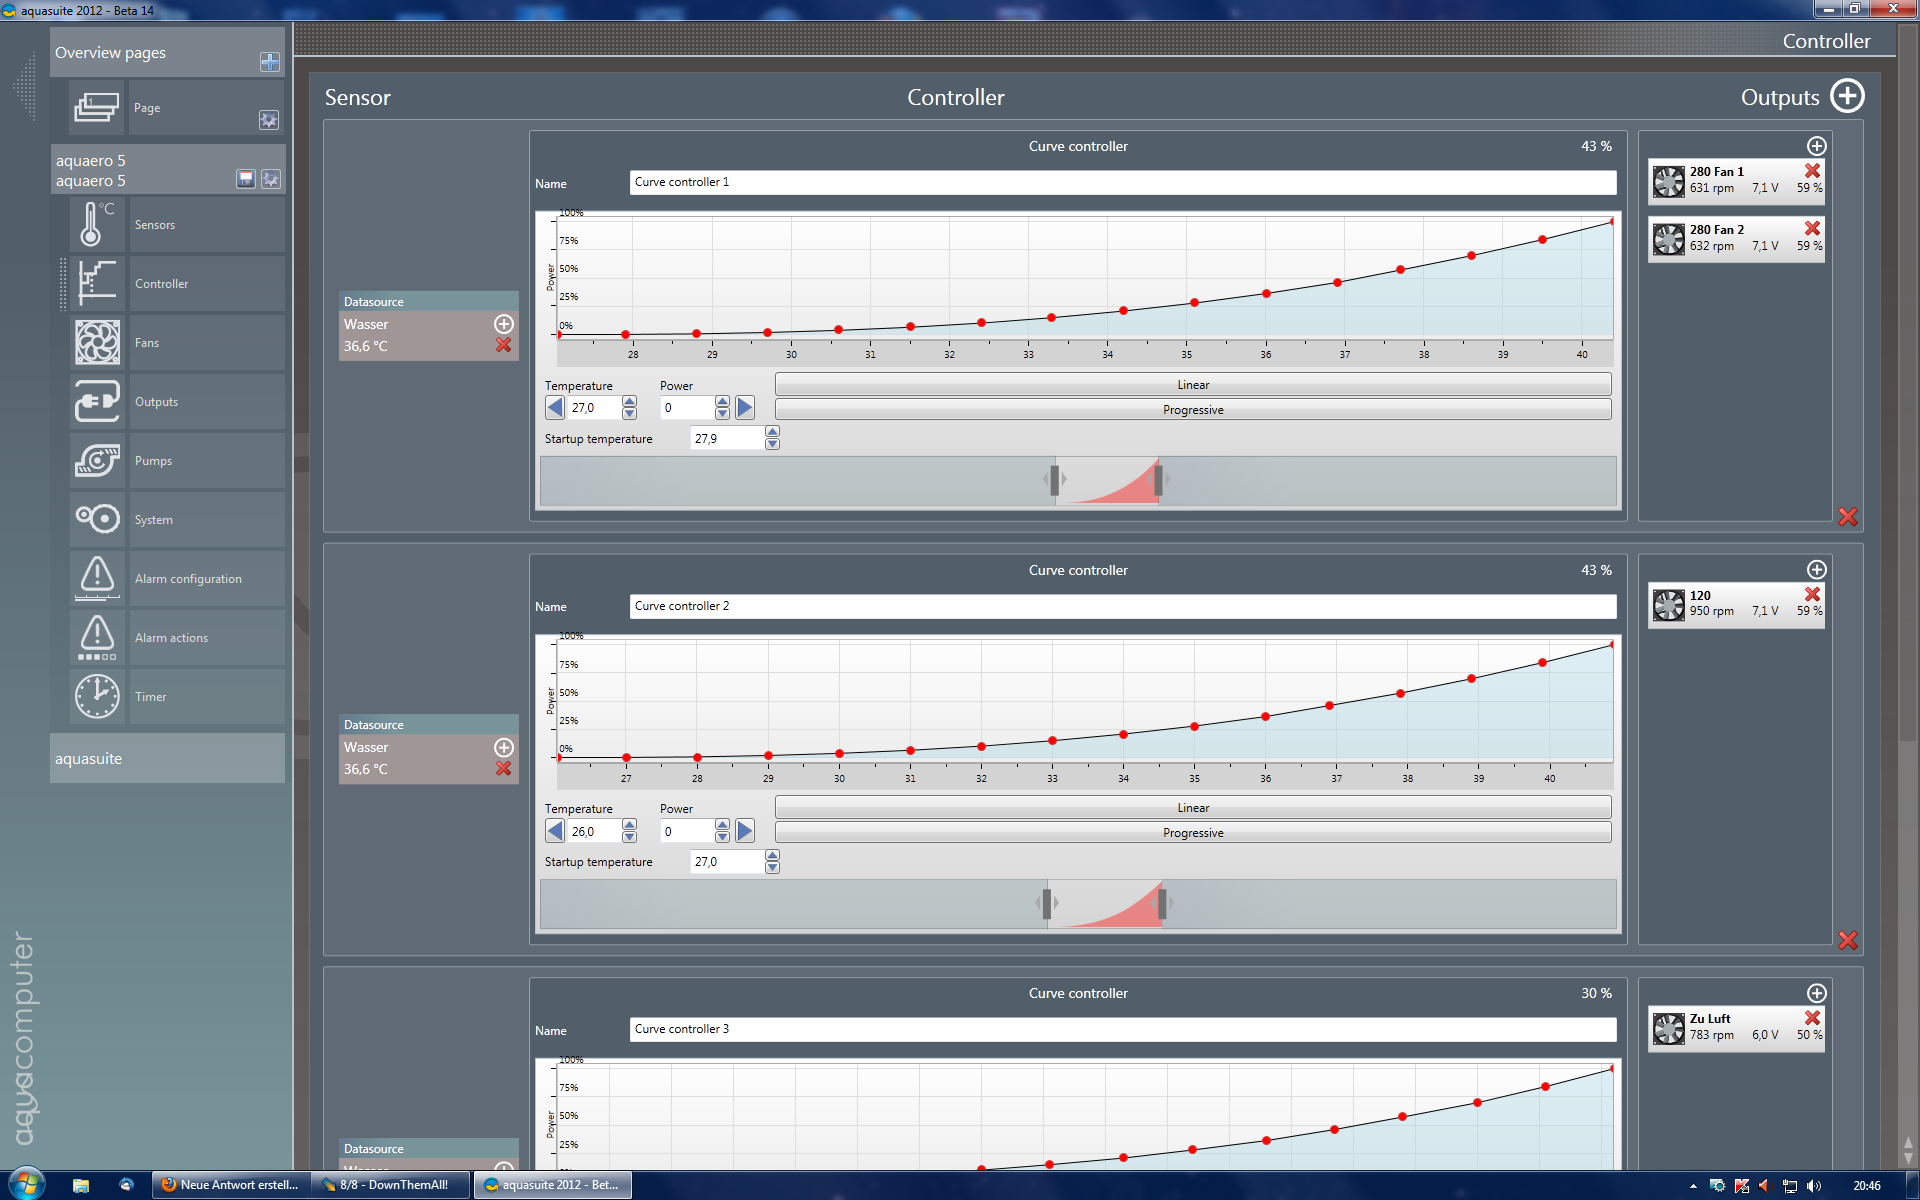Select Alarm actions in sidebar
1920x1200 pixels.
pos(171,638)
